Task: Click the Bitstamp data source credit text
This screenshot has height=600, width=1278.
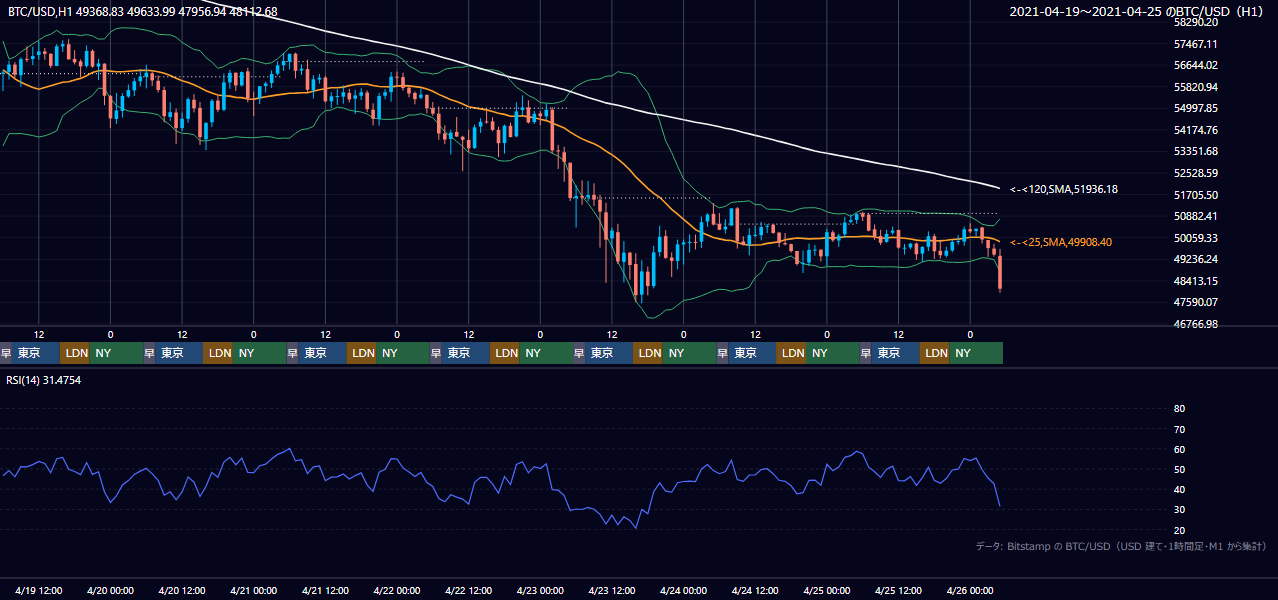Action: pyautogui.click(x=1121, y=546)
